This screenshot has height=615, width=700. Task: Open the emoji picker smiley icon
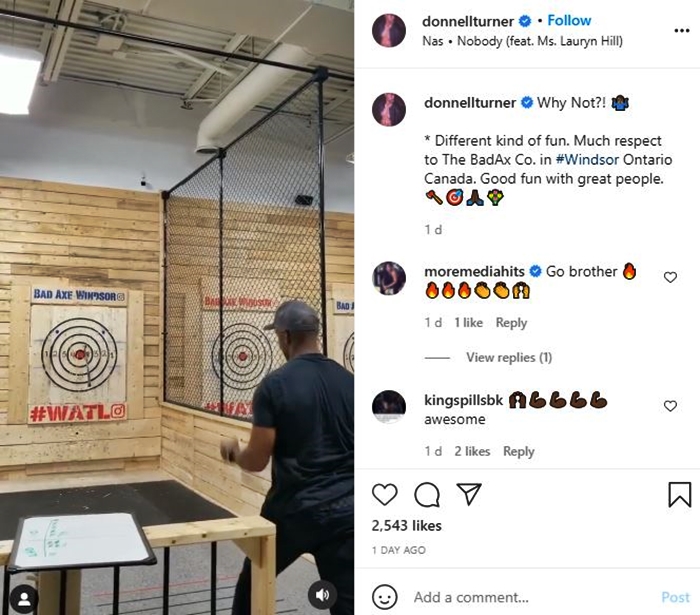pyautogui.click(x=384, y=597)
